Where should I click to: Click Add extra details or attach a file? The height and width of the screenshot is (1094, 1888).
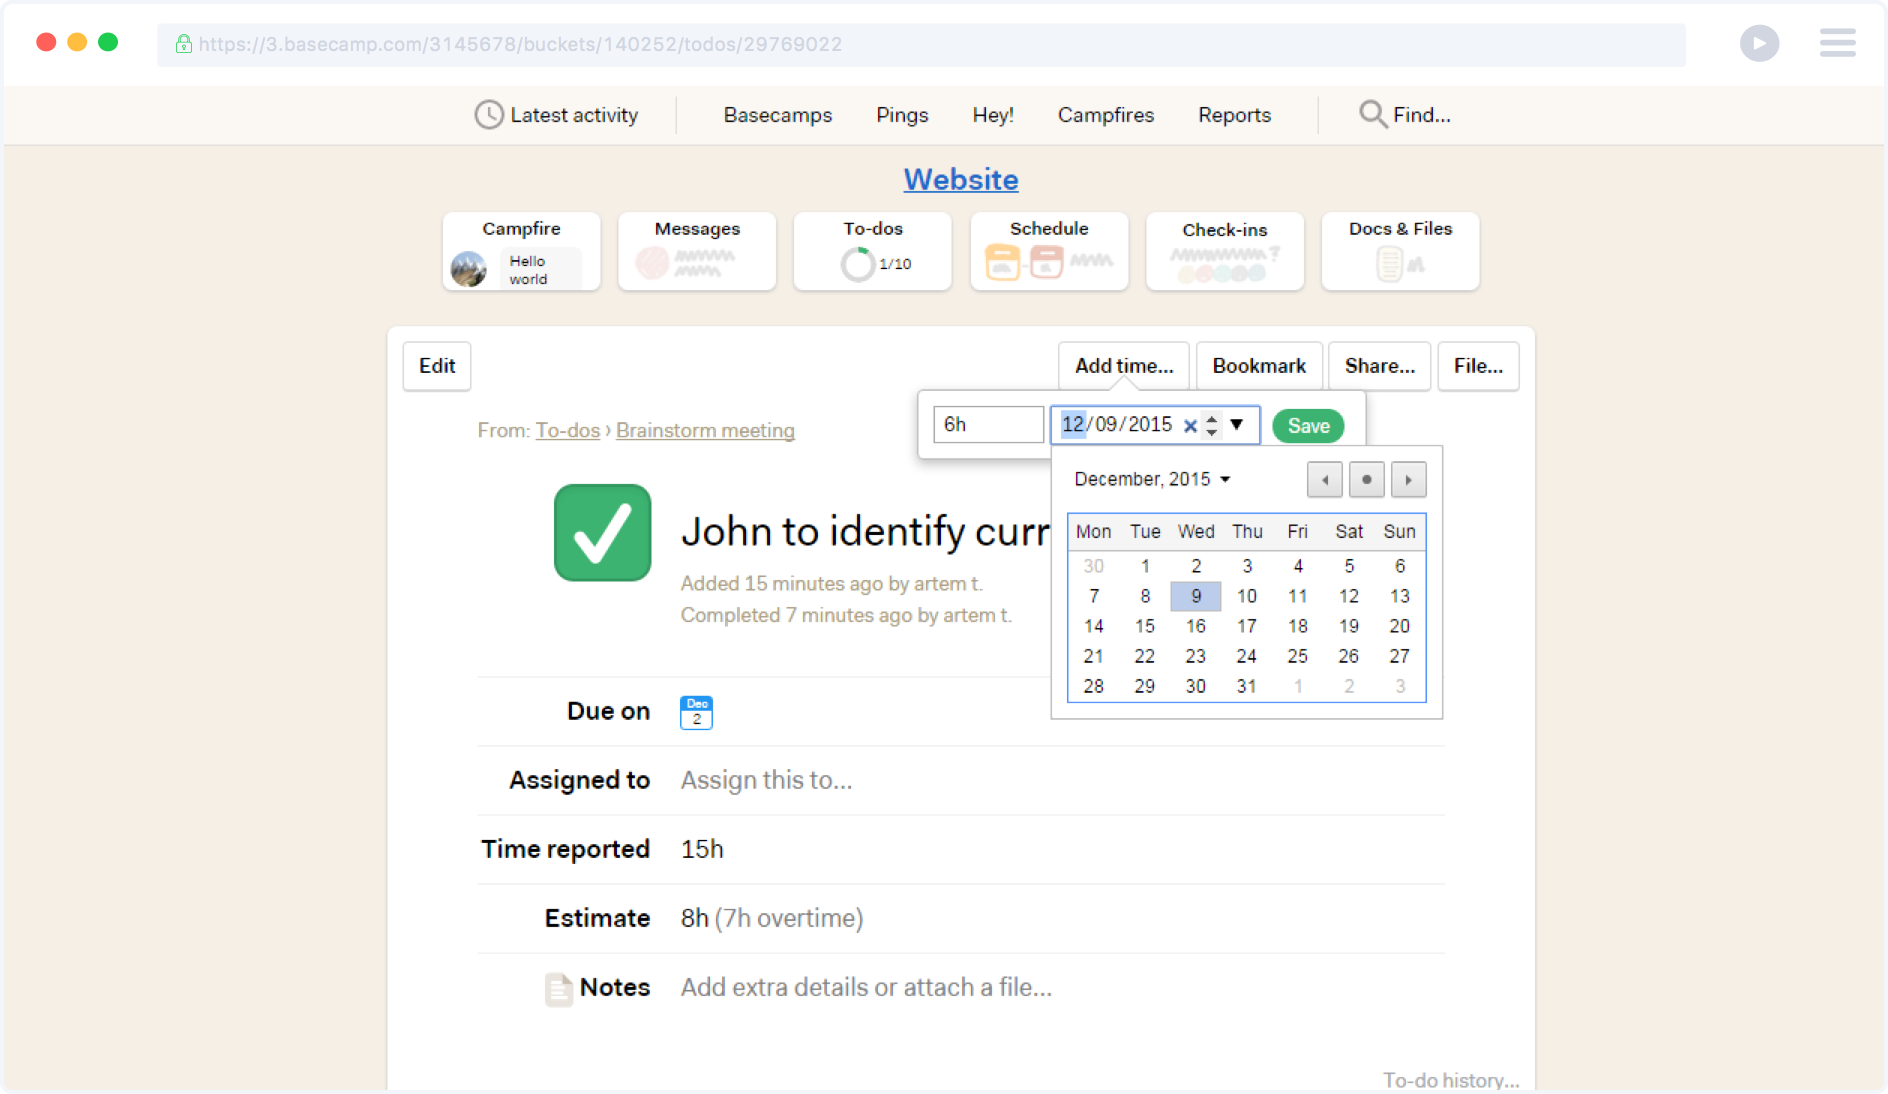[866, 987]
